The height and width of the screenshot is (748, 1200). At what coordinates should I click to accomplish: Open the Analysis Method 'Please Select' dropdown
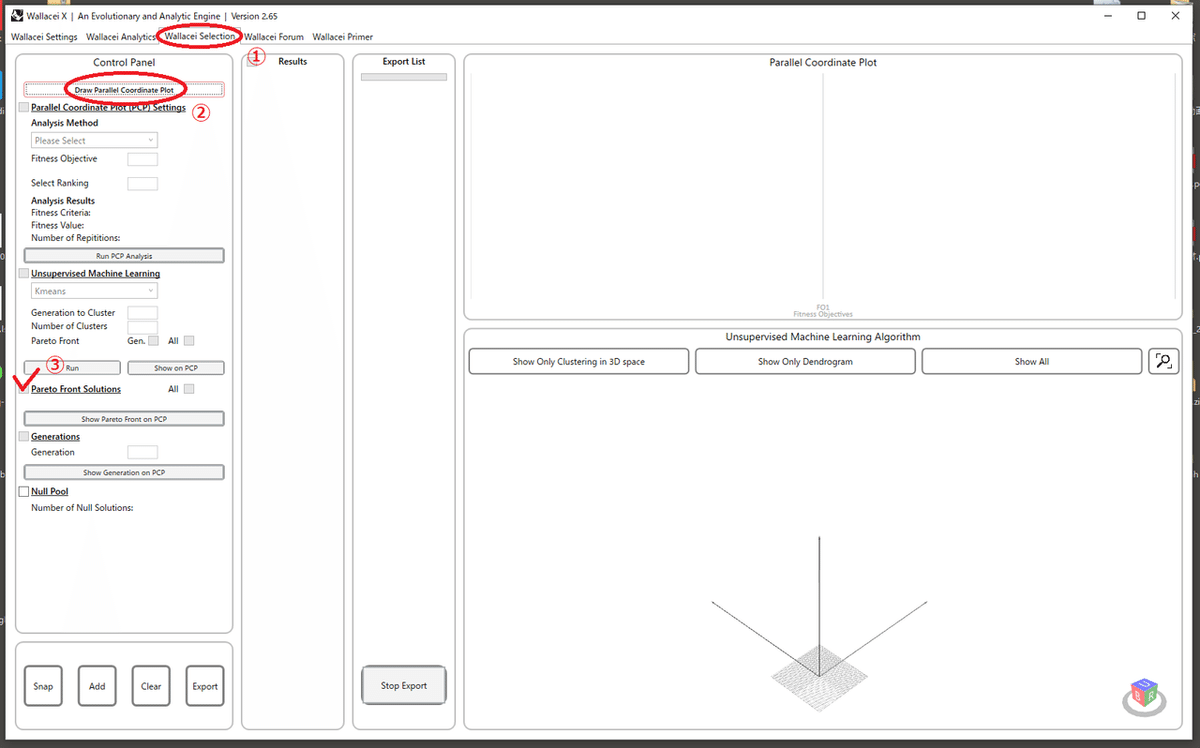tap(94, 141)
